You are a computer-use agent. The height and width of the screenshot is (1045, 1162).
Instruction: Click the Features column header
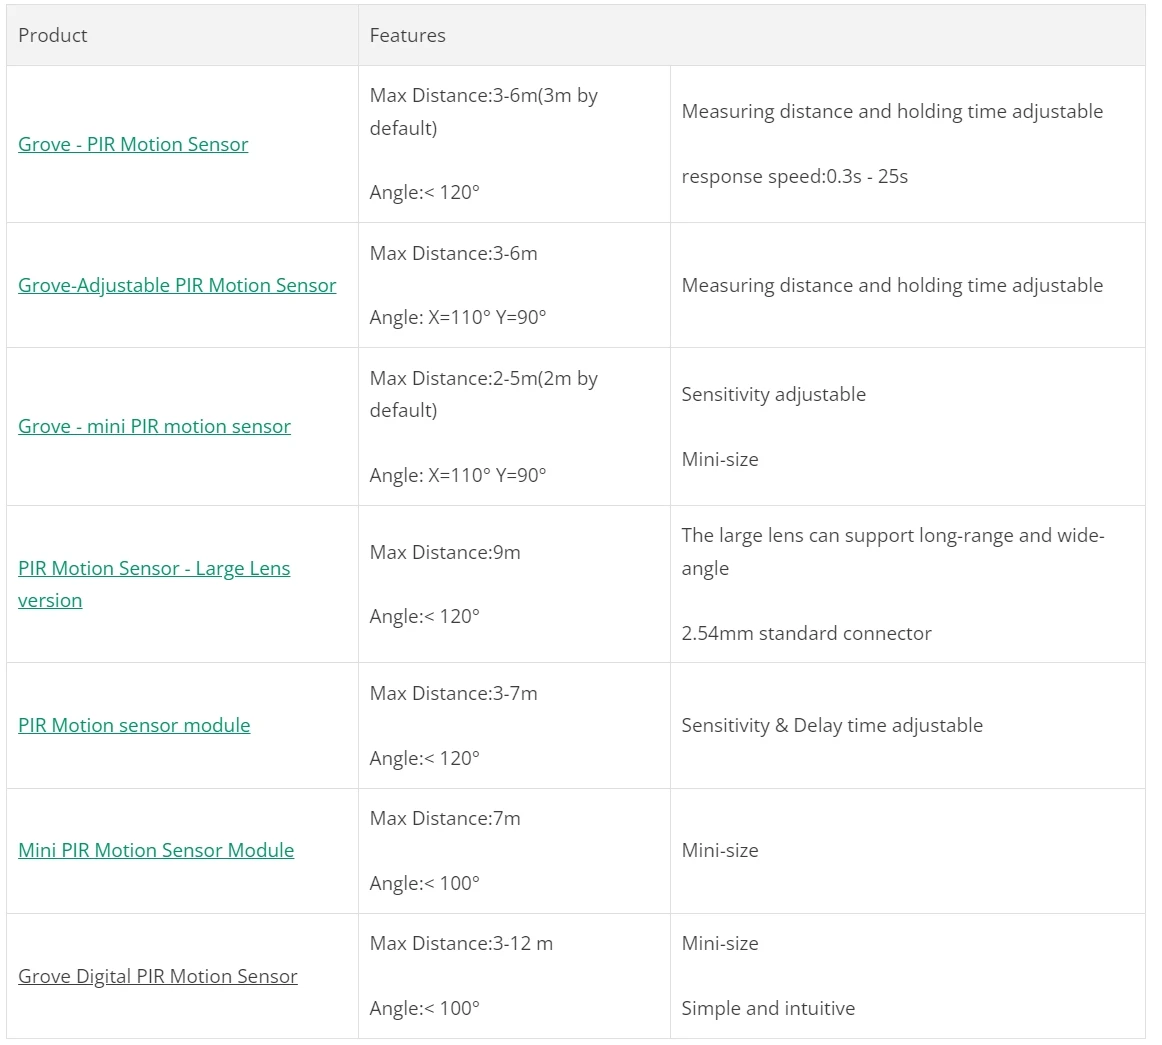click(x=408, y=36)
